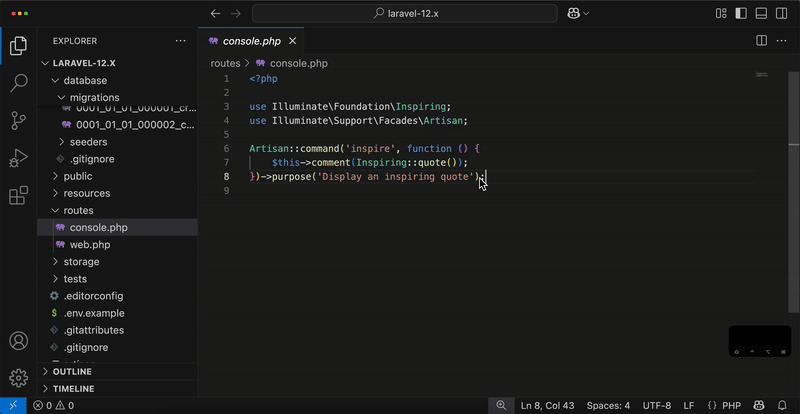
Task: Open the .env.example file
Action: (x=117, y=313)
